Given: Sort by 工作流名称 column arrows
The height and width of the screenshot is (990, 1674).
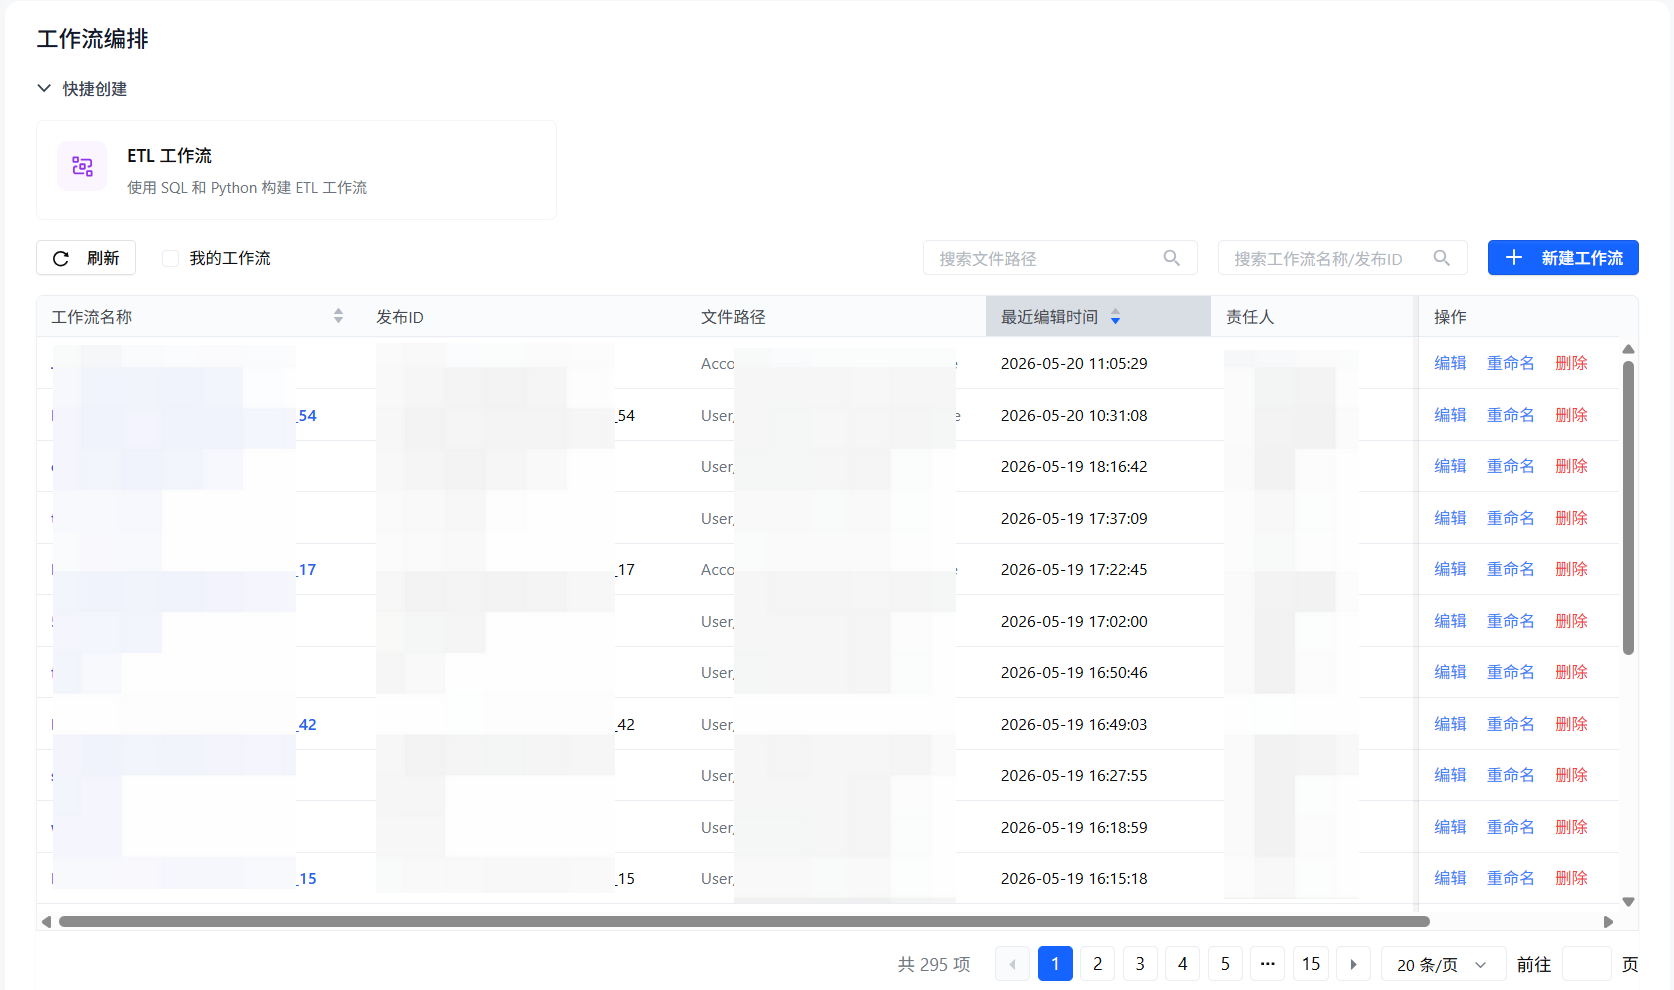Looking at the screenshot, I should [x=338, y=316].
